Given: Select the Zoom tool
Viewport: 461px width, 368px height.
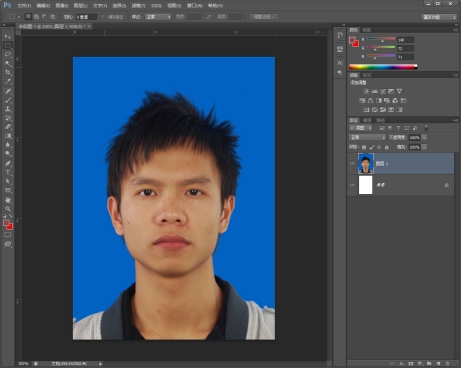Looking at the screenshot, I should click(x=8, y=209).
